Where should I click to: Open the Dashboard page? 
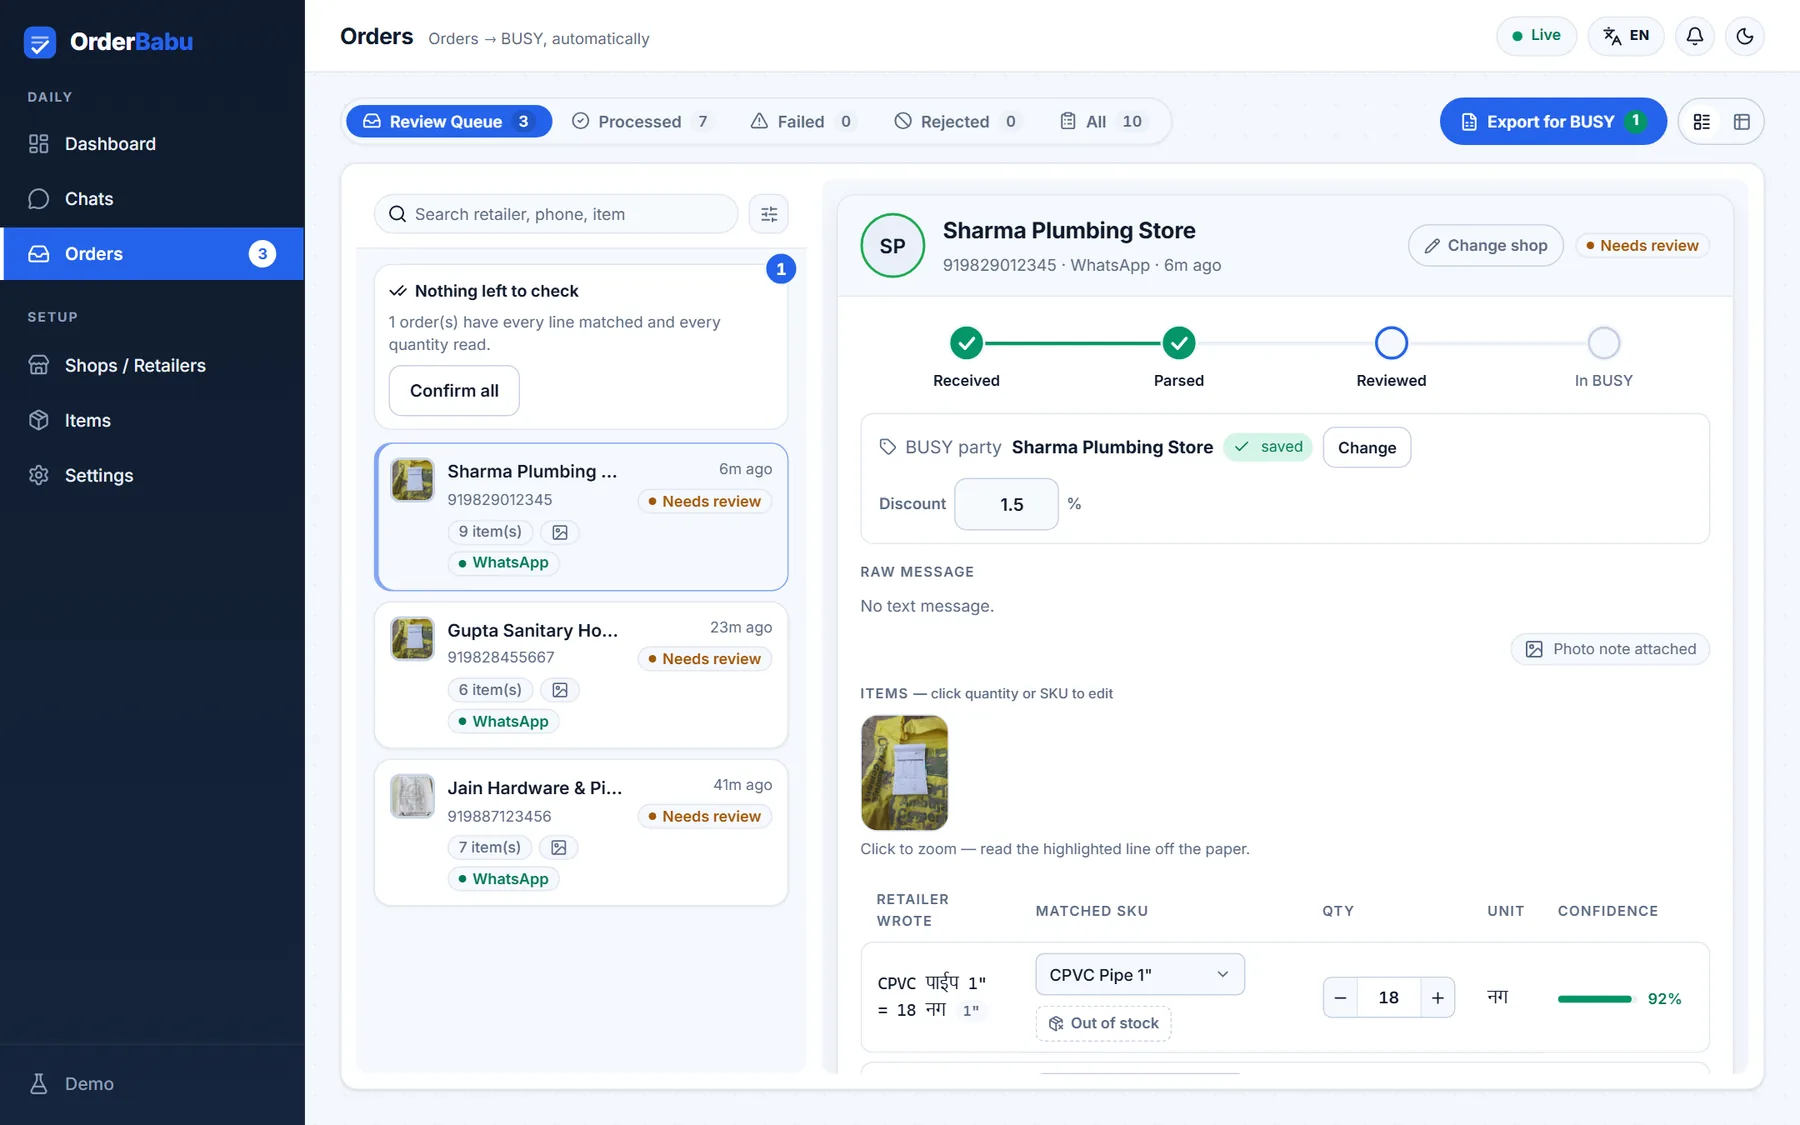152,144
